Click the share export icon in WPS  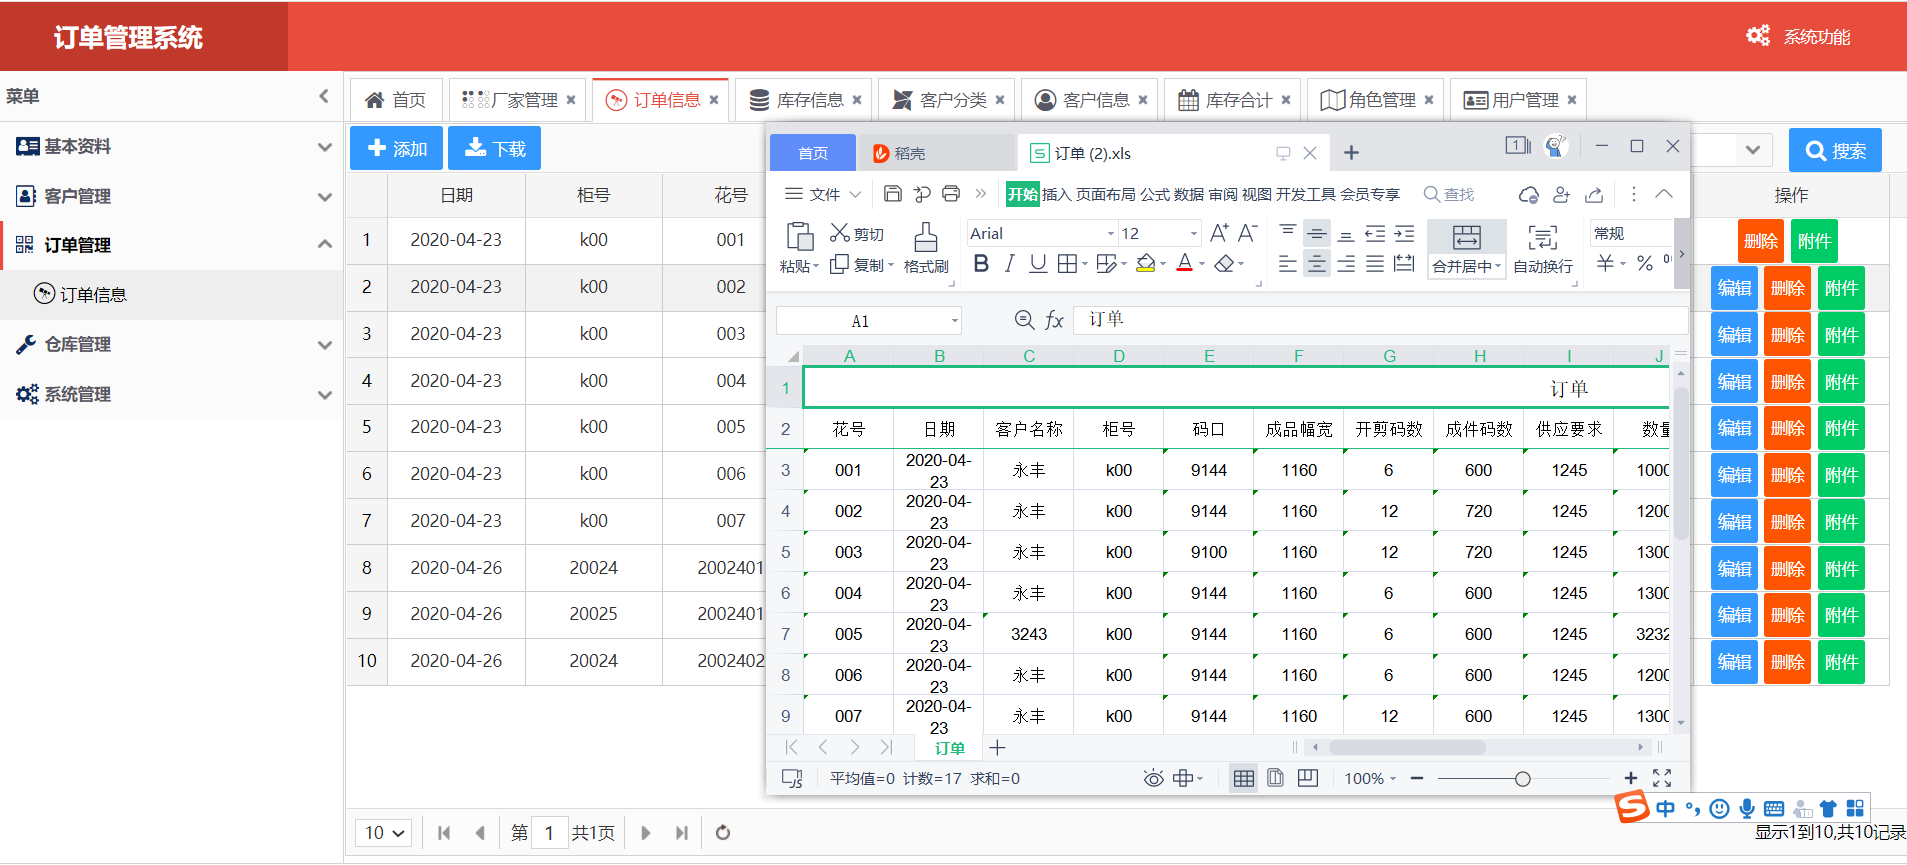click(1595, 194)
